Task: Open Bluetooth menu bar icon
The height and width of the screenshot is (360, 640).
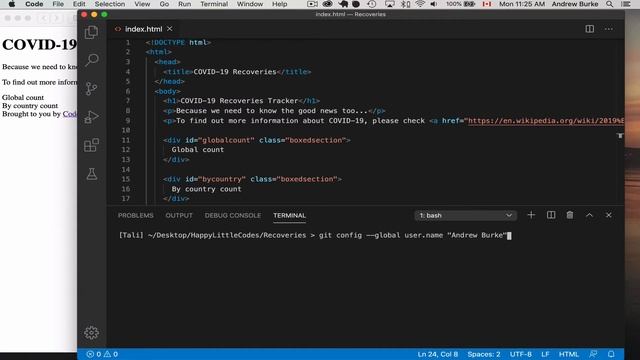Action: click(405, 4)
